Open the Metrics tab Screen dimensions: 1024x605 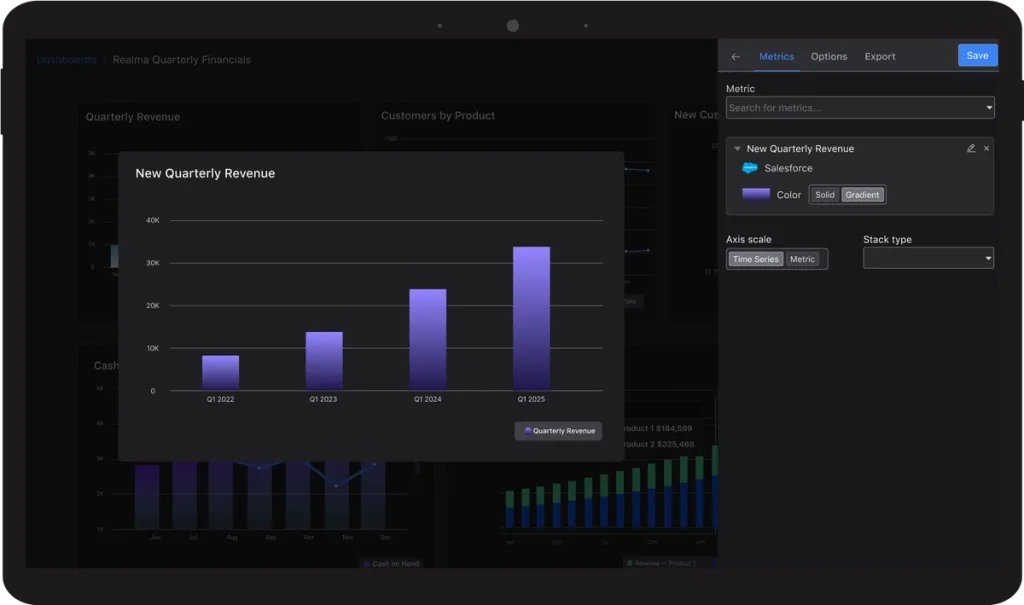776,57
